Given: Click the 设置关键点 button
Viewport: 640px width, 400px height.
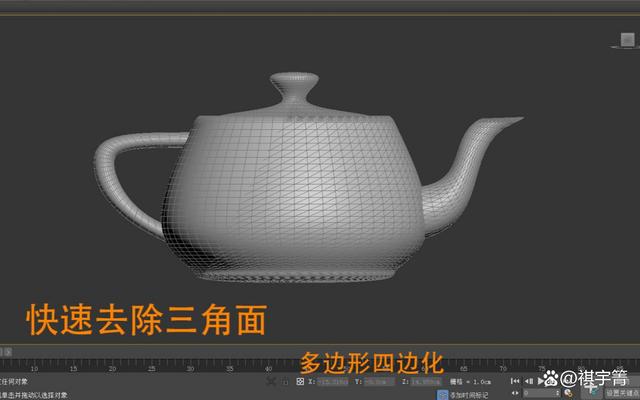Looking at the screenshot, I should point(622,393).
